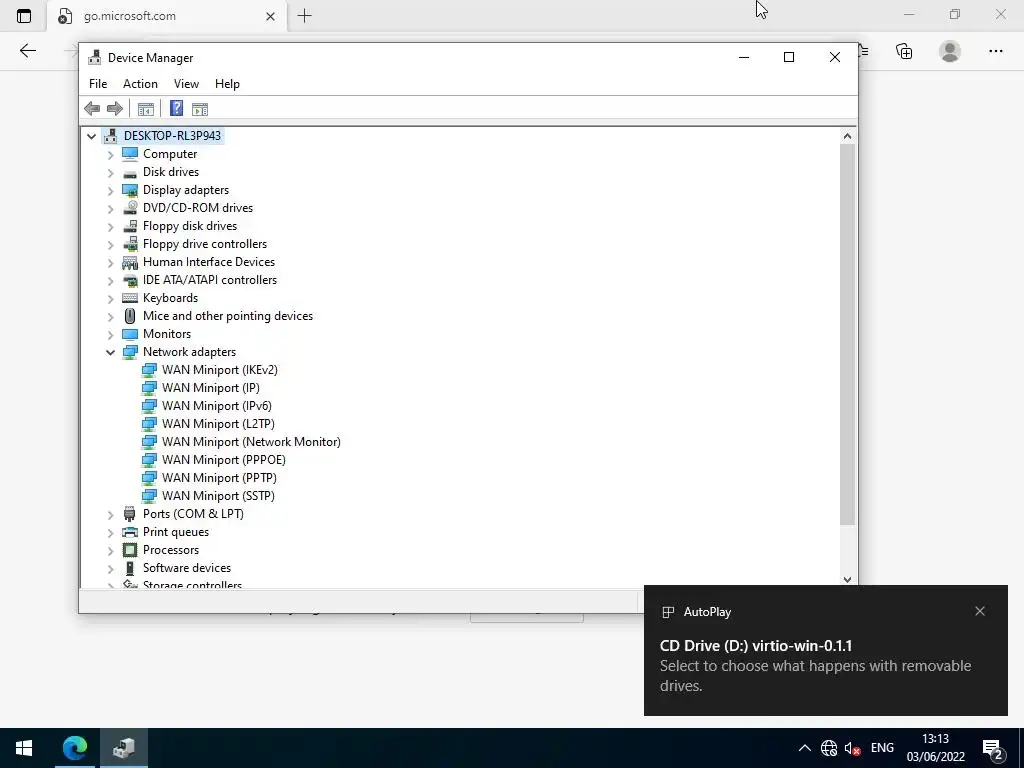Select the Print queues icon

click(130, 532)
